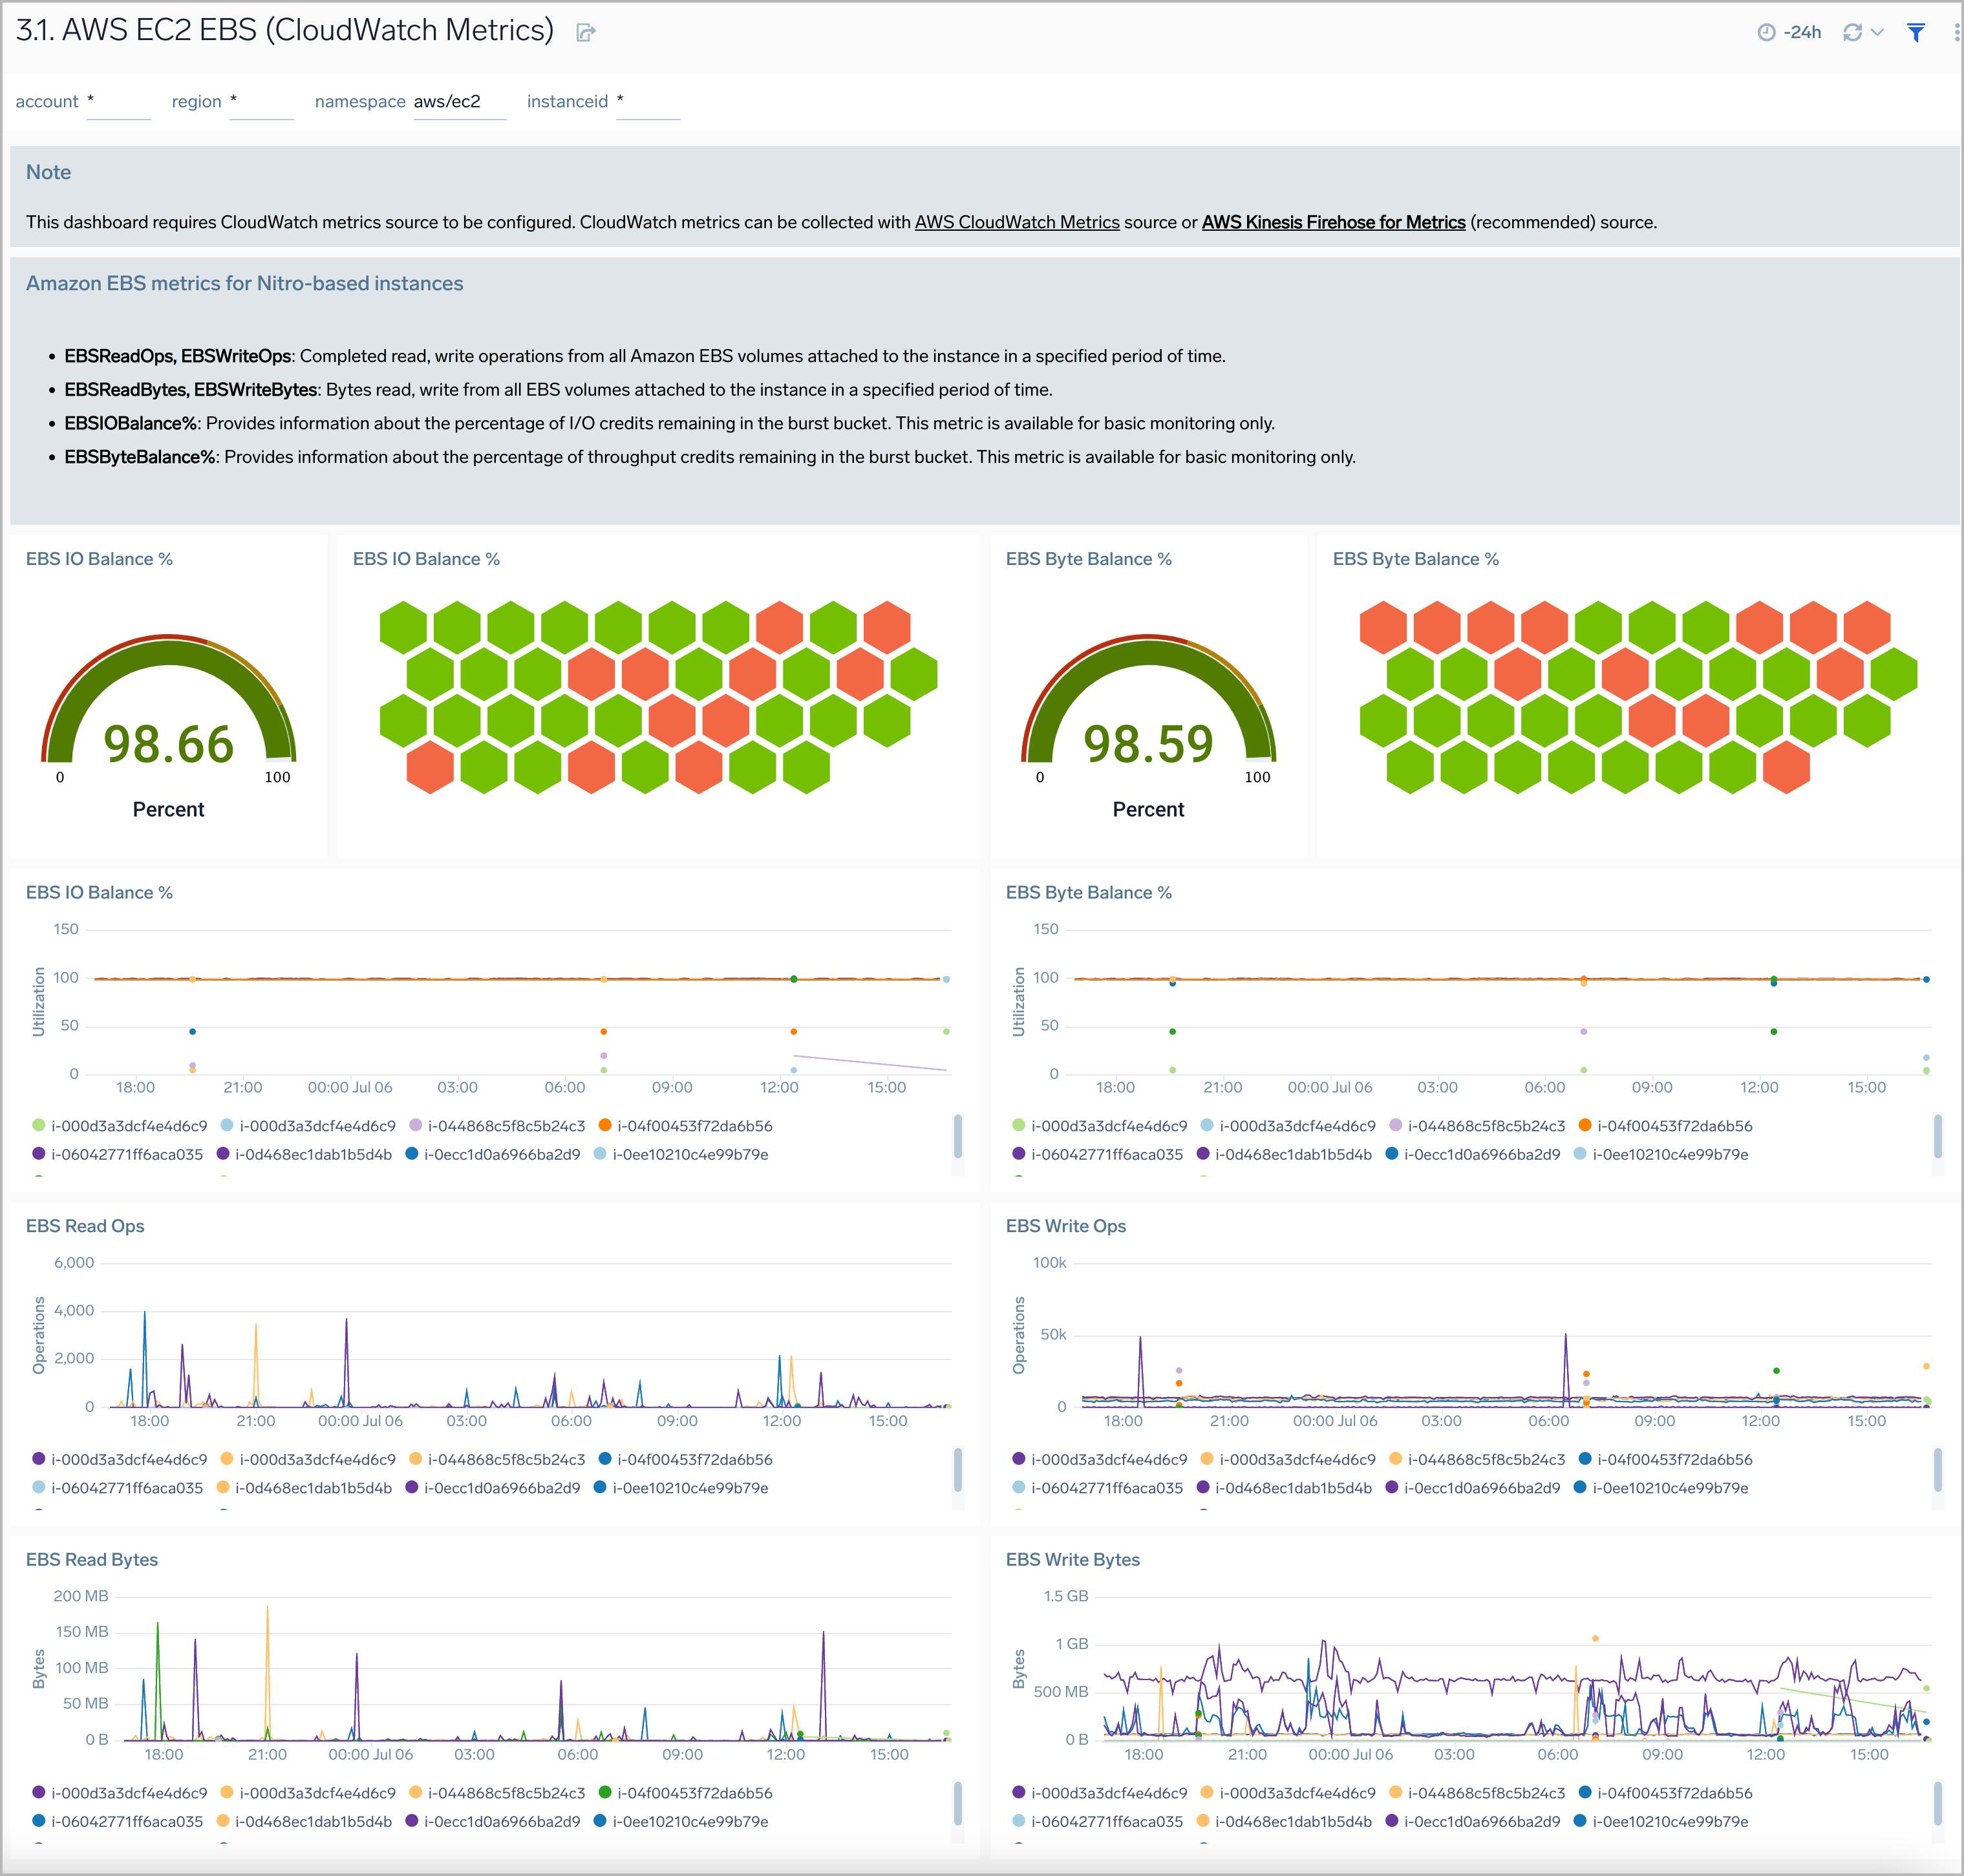
Task: Click the 'Percent' label under the 98.66 gauge
Action: pyautogui.click(x=168, y=810)
